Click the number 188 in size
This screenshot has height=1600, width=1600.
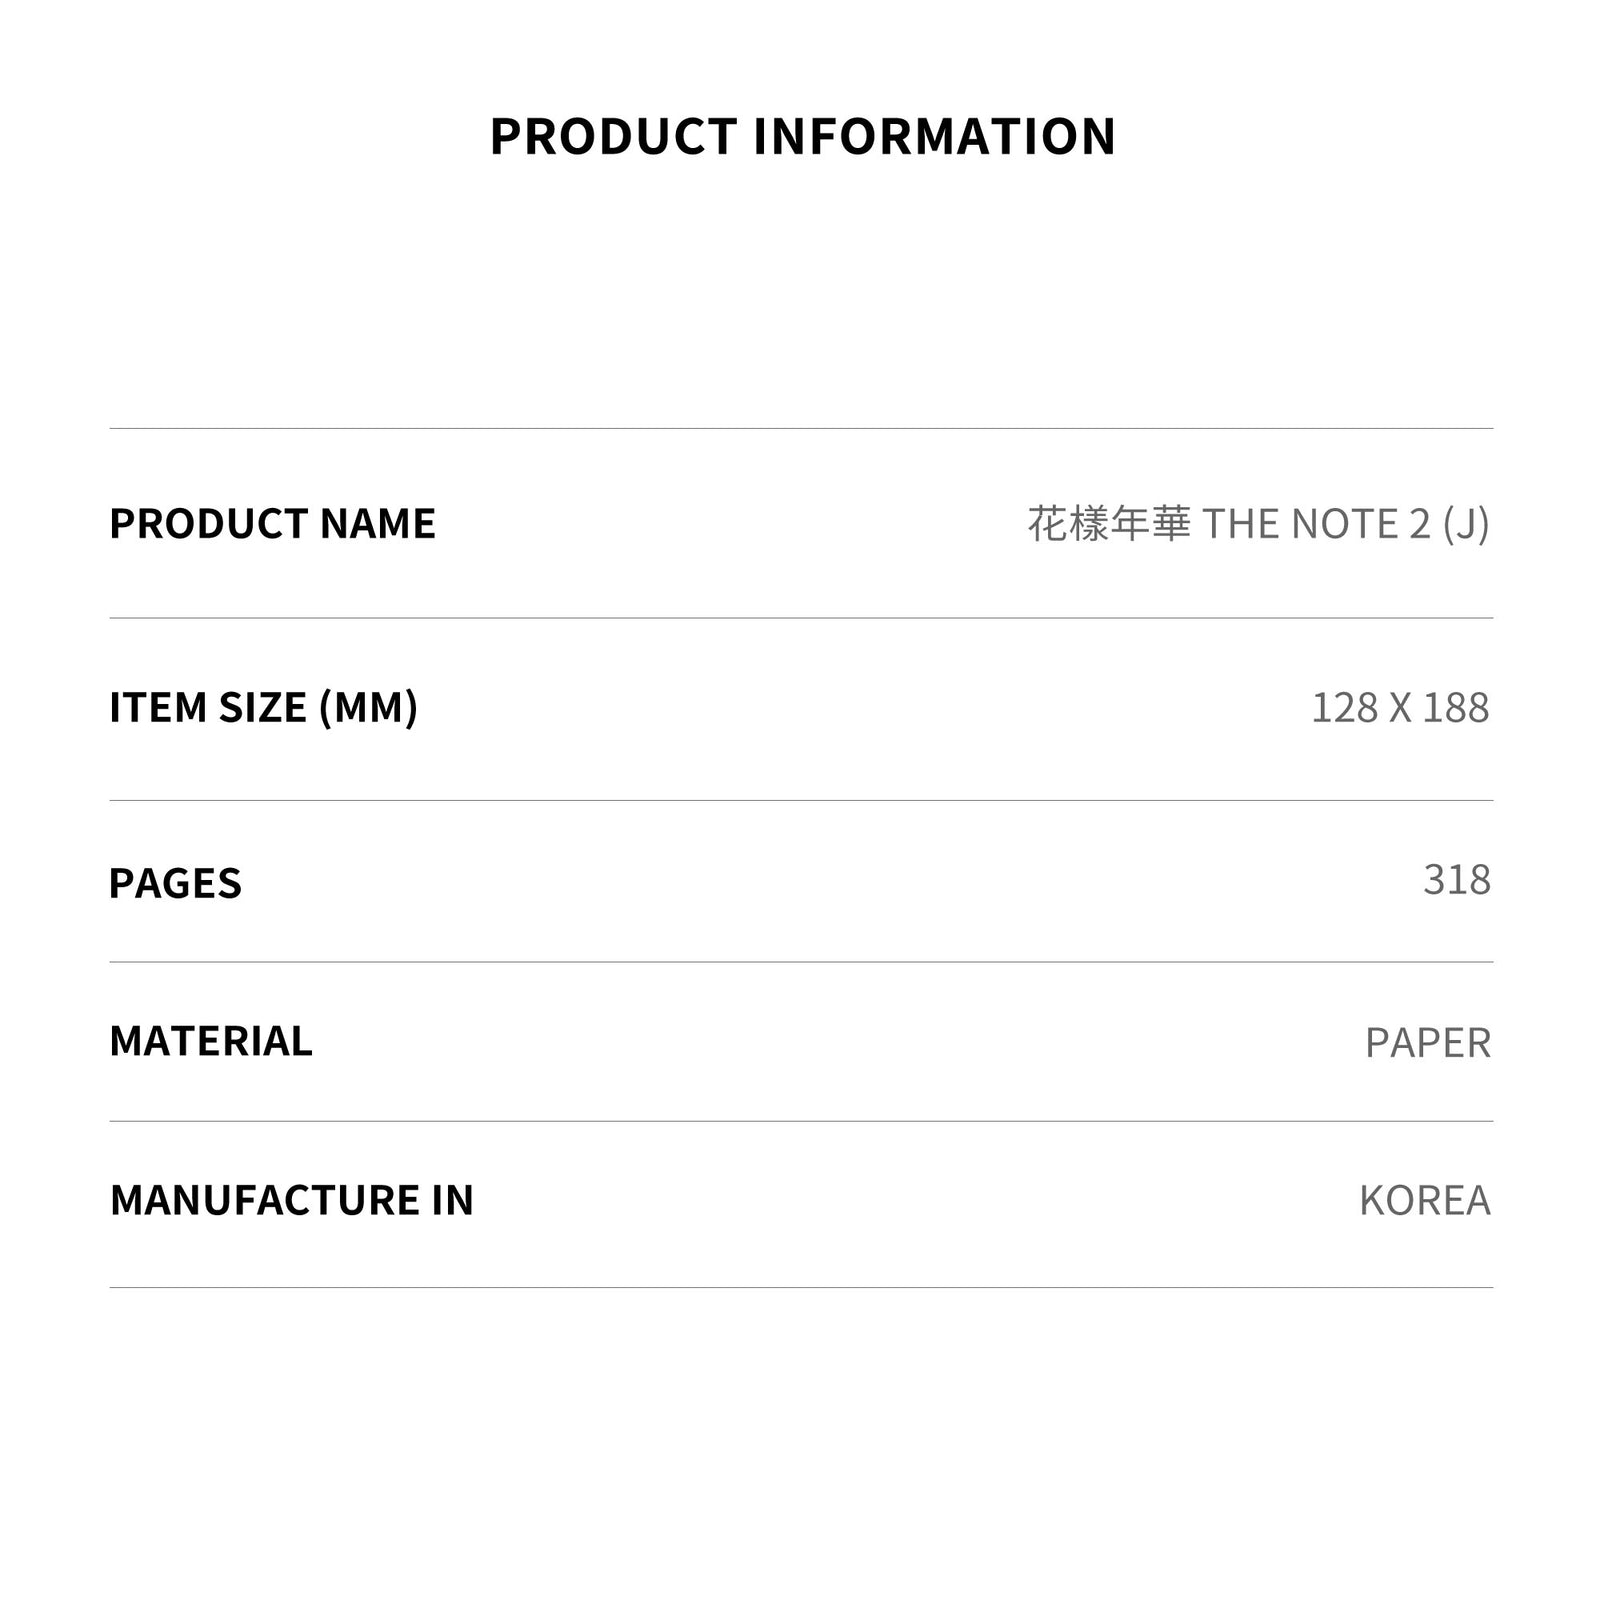[1456, 708]
